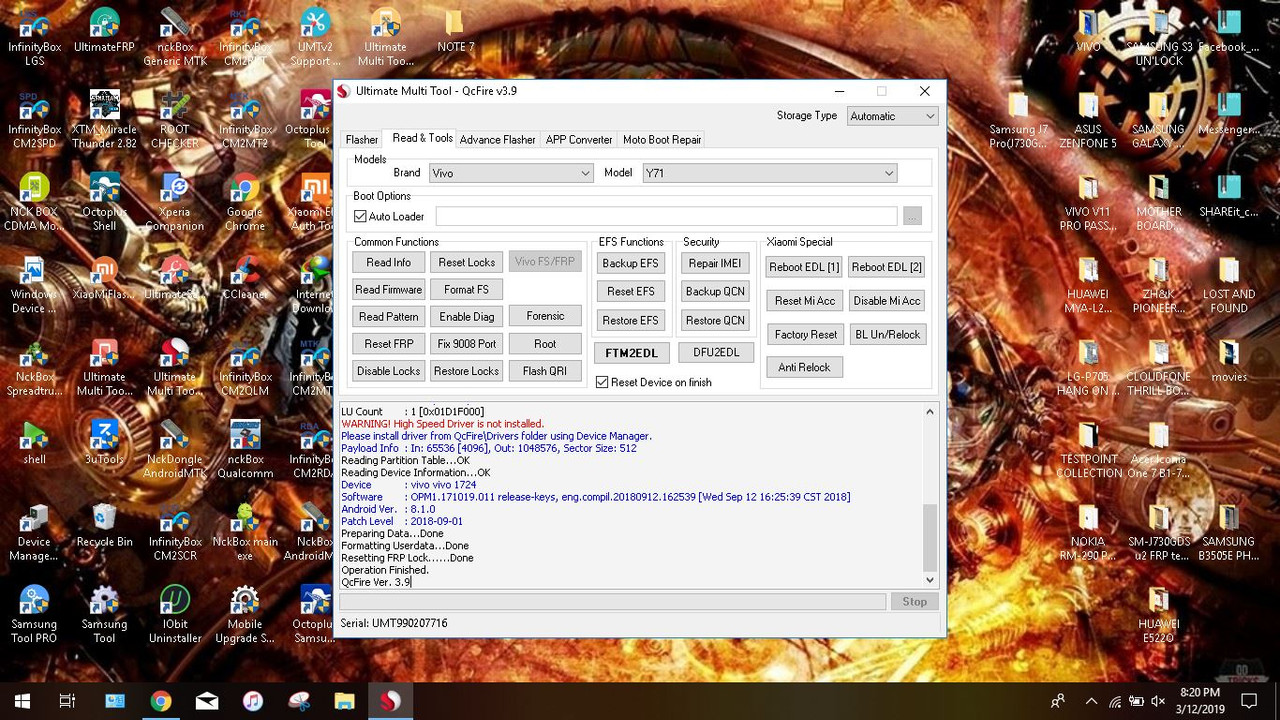This screenshot has height=720, width=1280.
Task: Click the Flash QRI button
Action: 545,371
